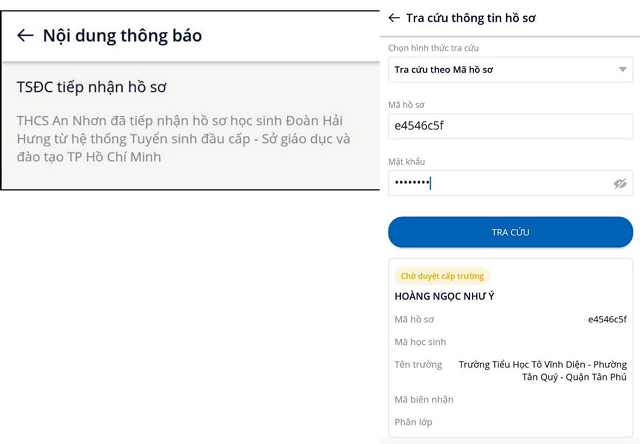Image resolution: width=640 pixels, height=444 pixels.
Task: Go back from Nội dung thông báo screen
Action: [x=25, y=36]
